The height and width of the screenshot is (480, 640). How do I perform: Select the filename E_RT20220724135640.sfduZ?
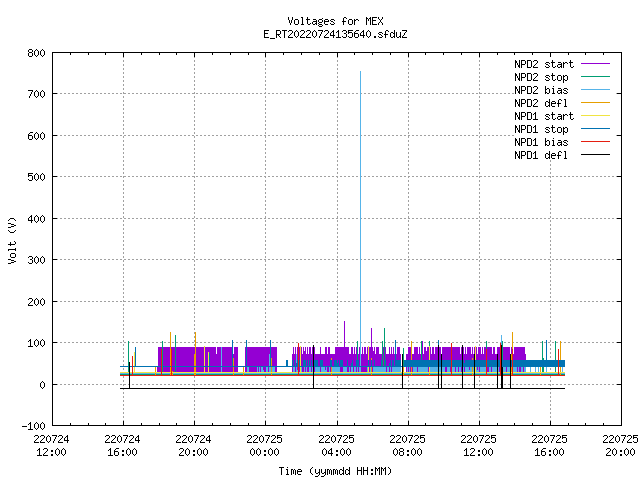pyautogui.click(x=335, y=34)
